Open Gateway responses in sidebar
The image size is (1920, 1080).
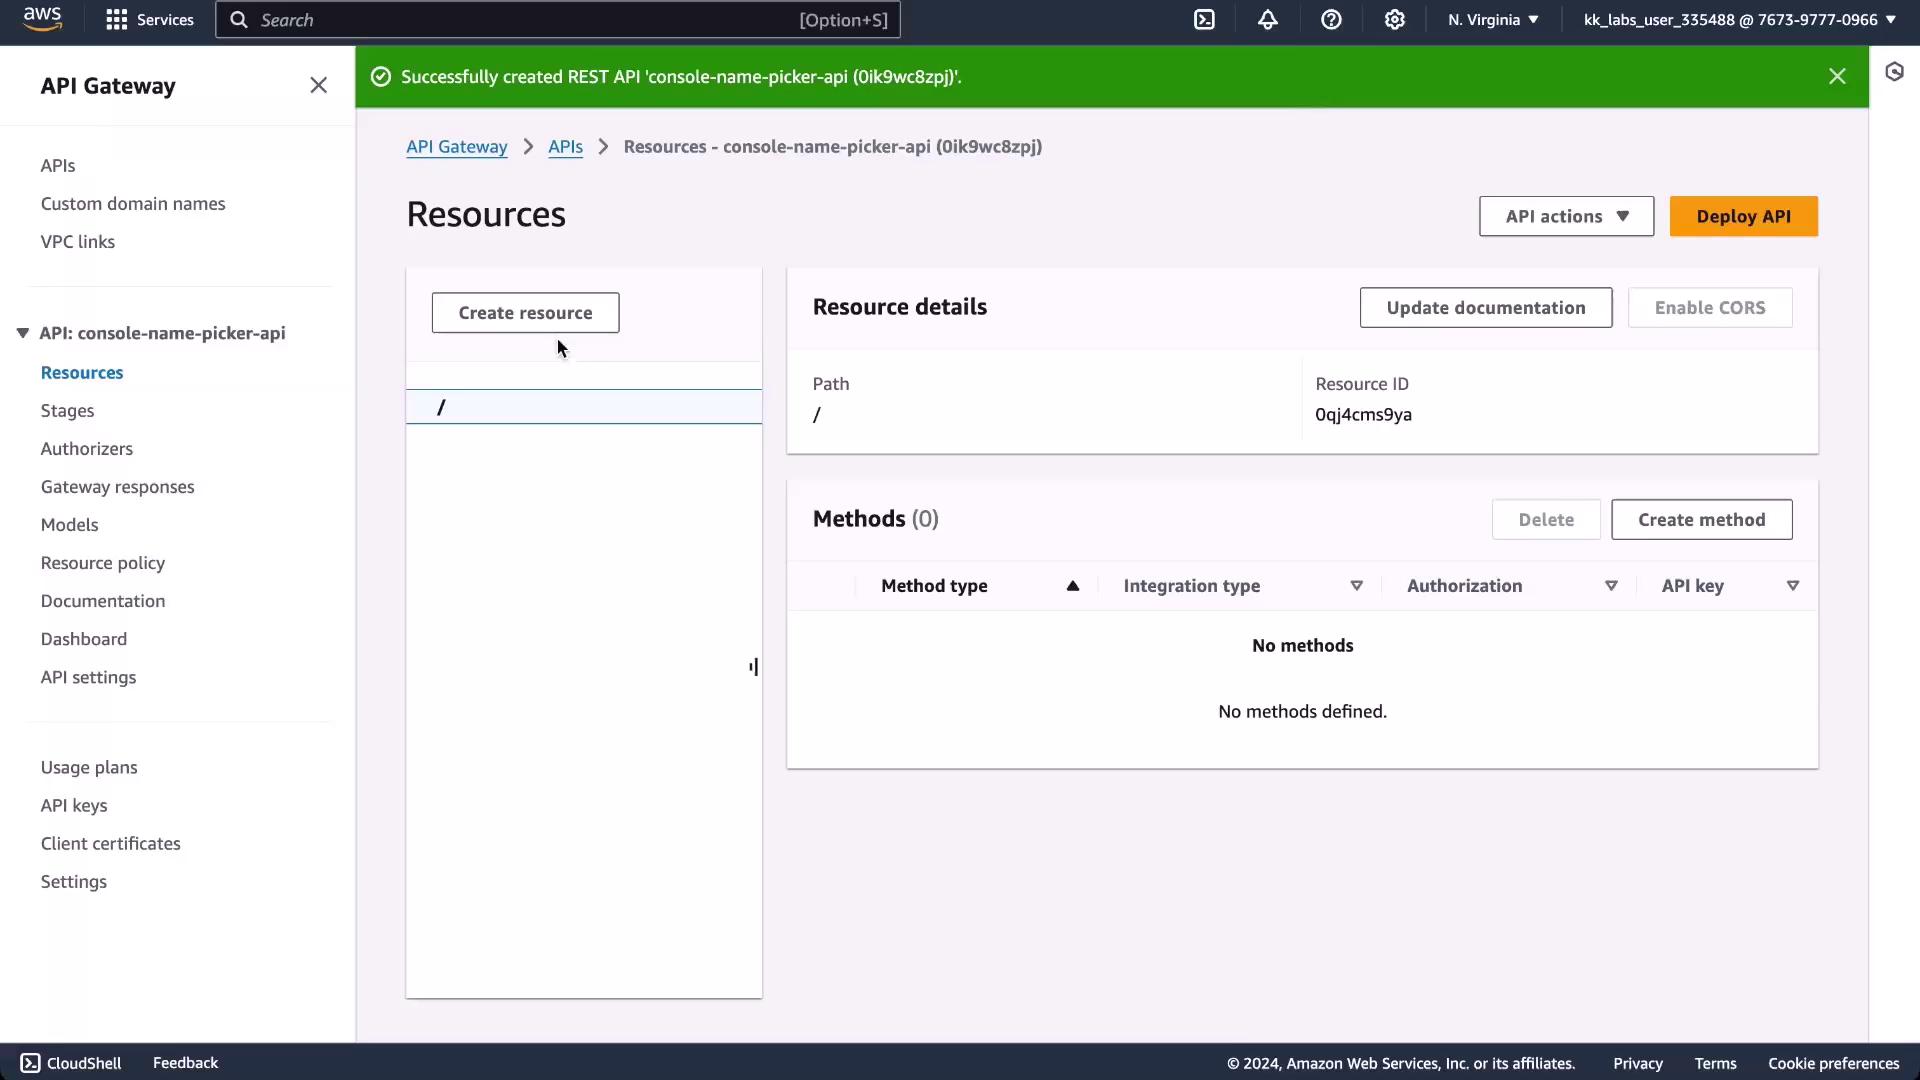117,487
